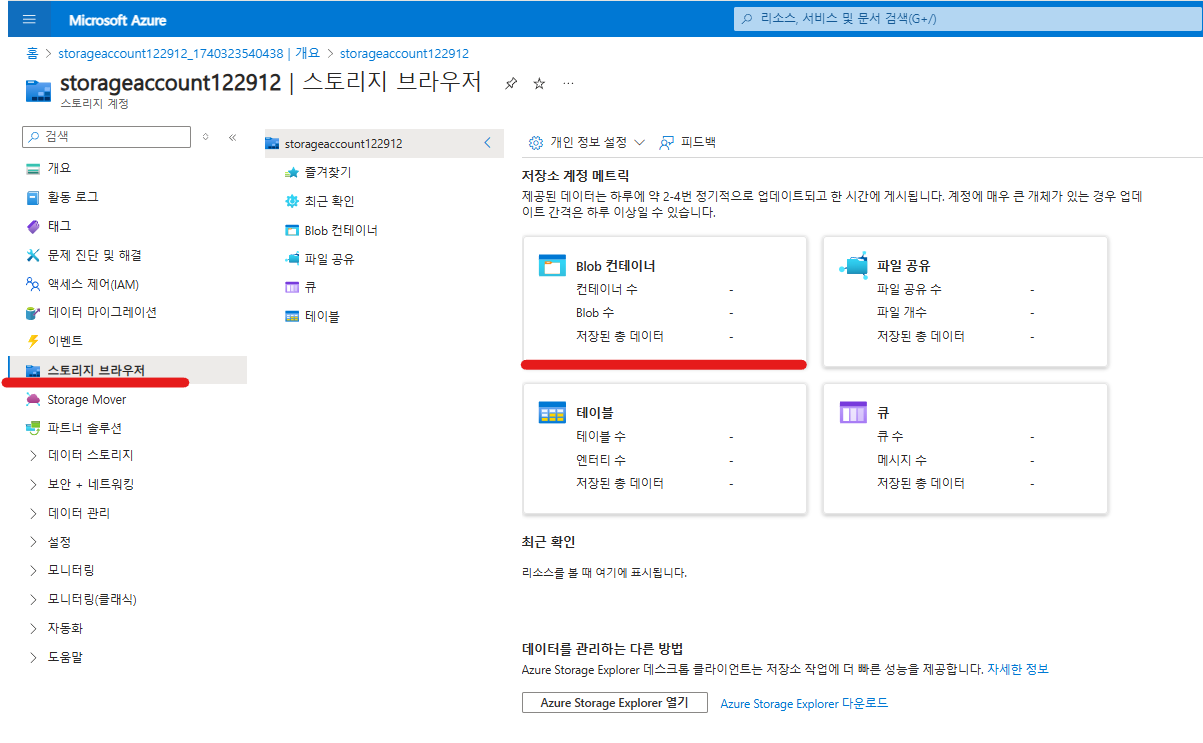Select Blob 컨테이너 tree item
This screenshot has width=1203, height=743.
tap(341, 230)
